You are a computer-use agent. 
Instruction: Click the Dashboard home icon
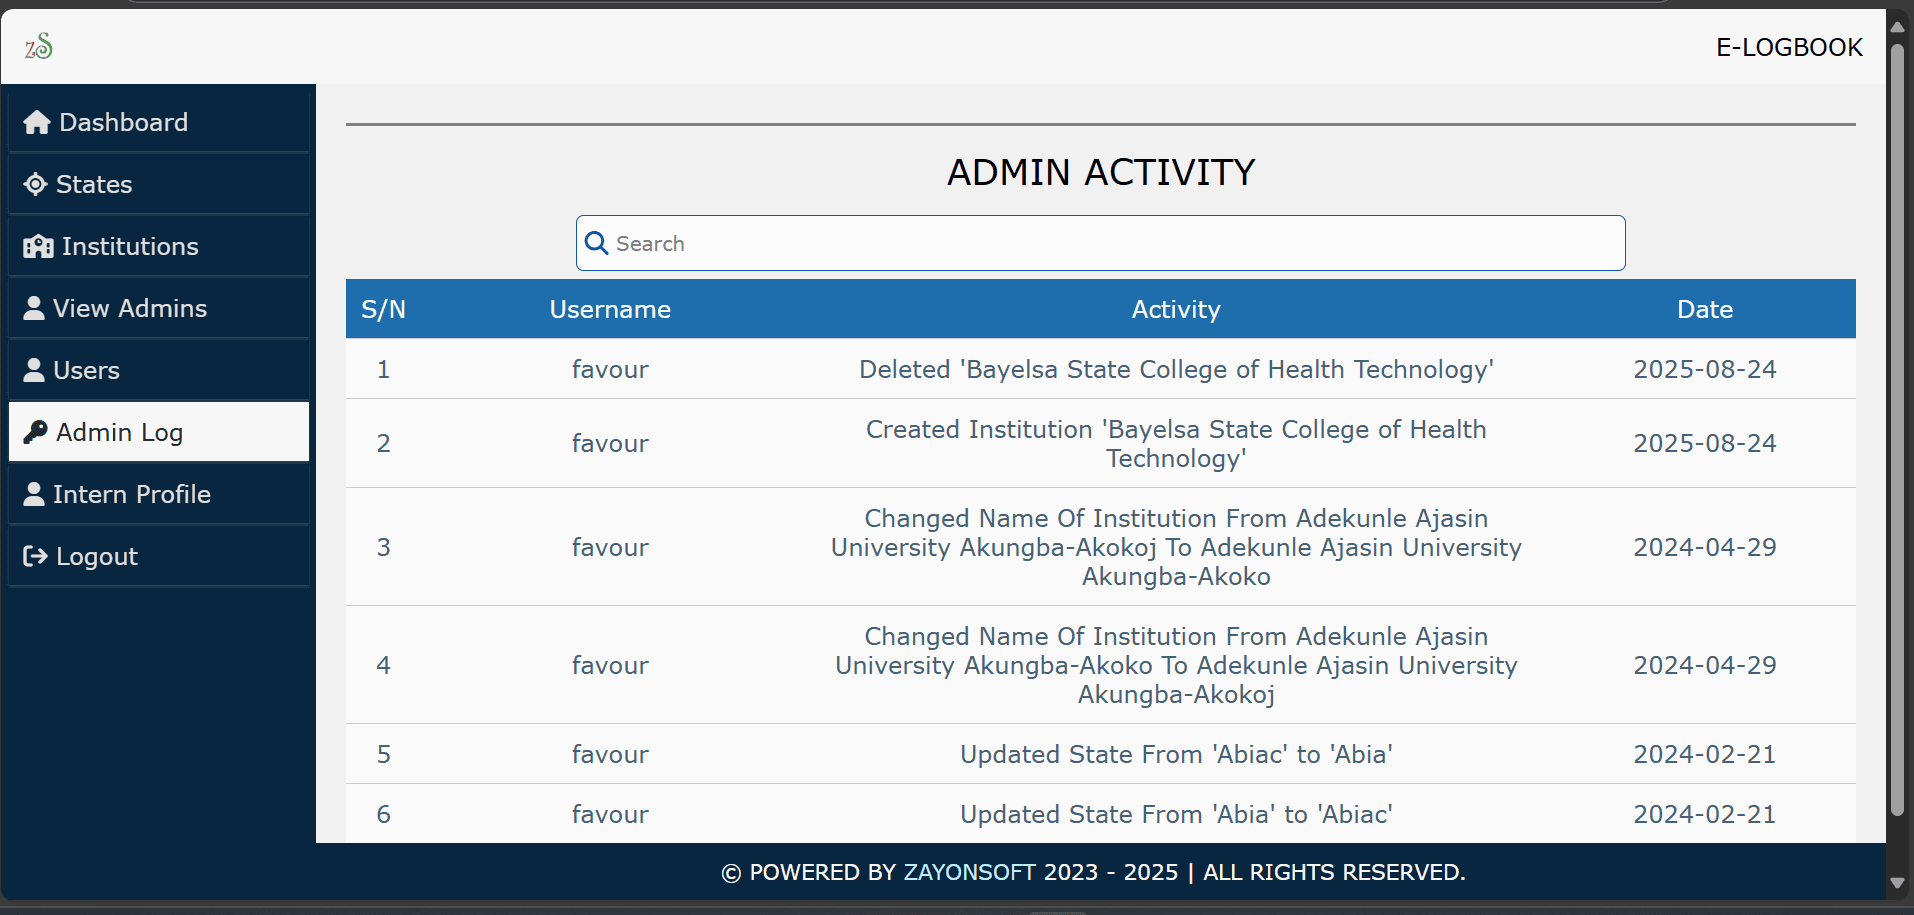click(x=37, y=122)
